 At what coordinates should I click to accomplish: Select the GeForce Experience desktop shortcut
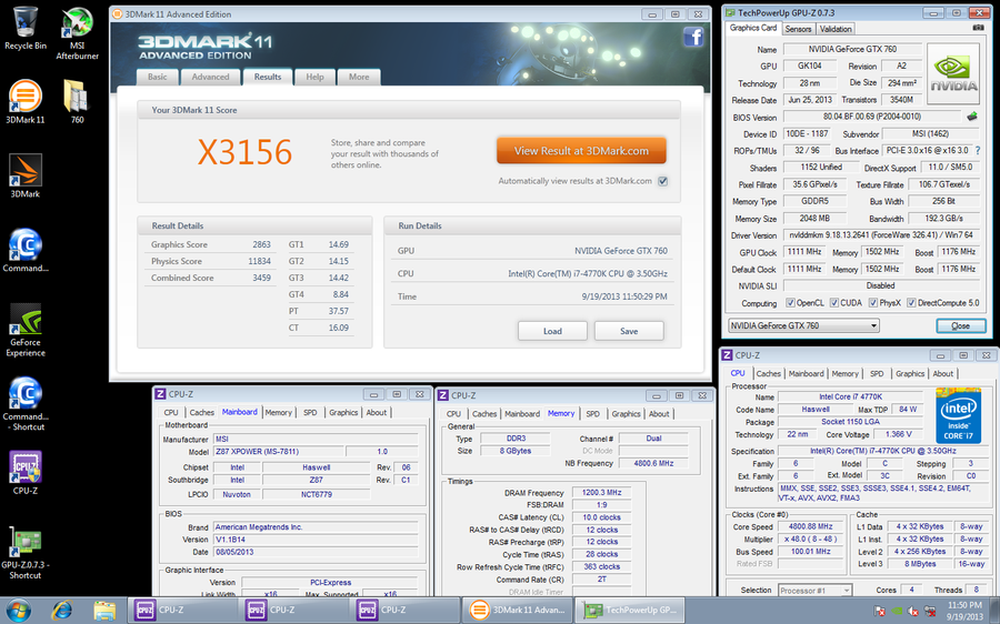coord(26,329)
